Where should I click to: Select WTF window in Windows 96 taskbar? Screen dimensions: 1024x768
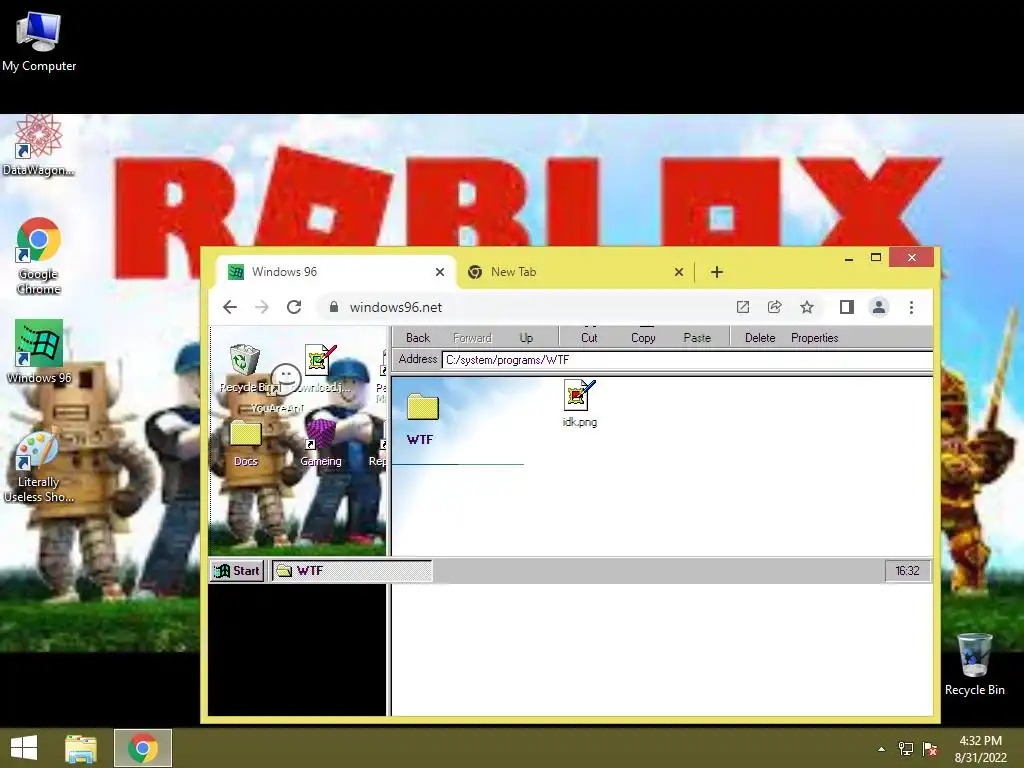[352, 571]
